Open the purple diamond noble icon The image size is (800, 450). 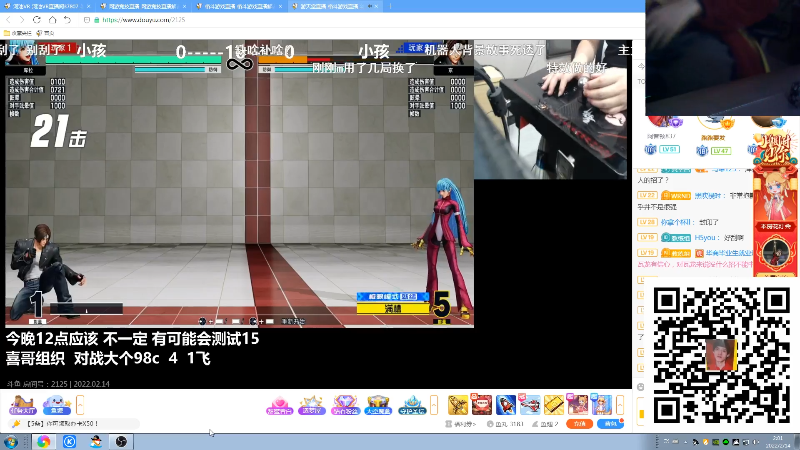pyautogui.click(x=345, y=405)
